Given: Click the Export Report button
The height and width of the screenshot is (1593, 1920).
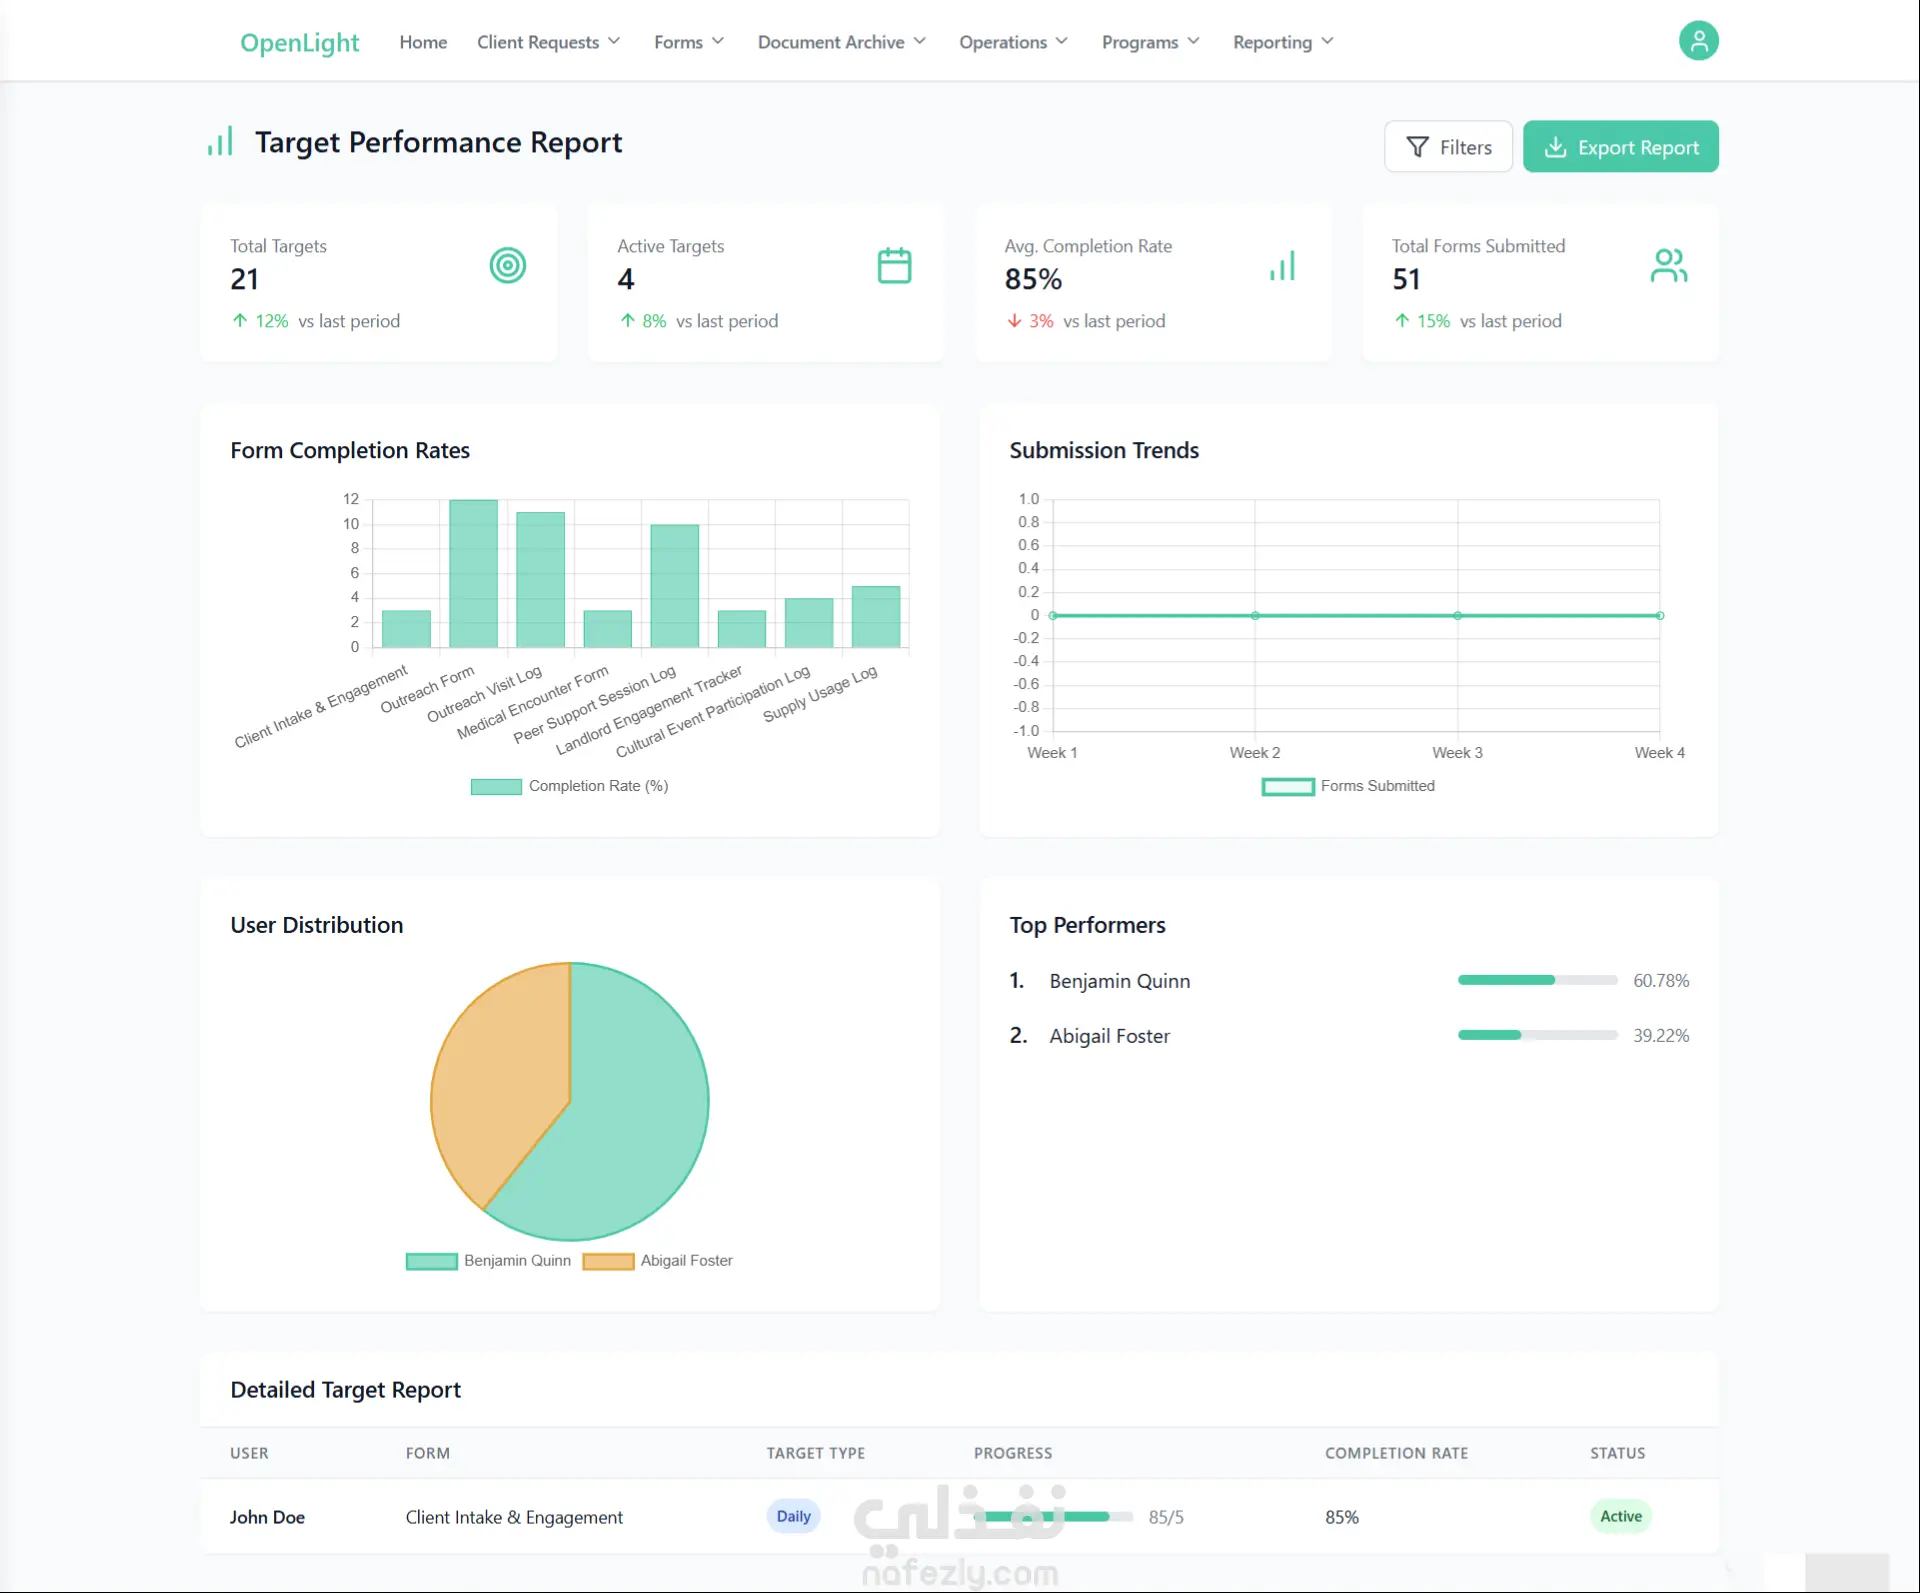Looking at the screenshot, I should 1620,147.
